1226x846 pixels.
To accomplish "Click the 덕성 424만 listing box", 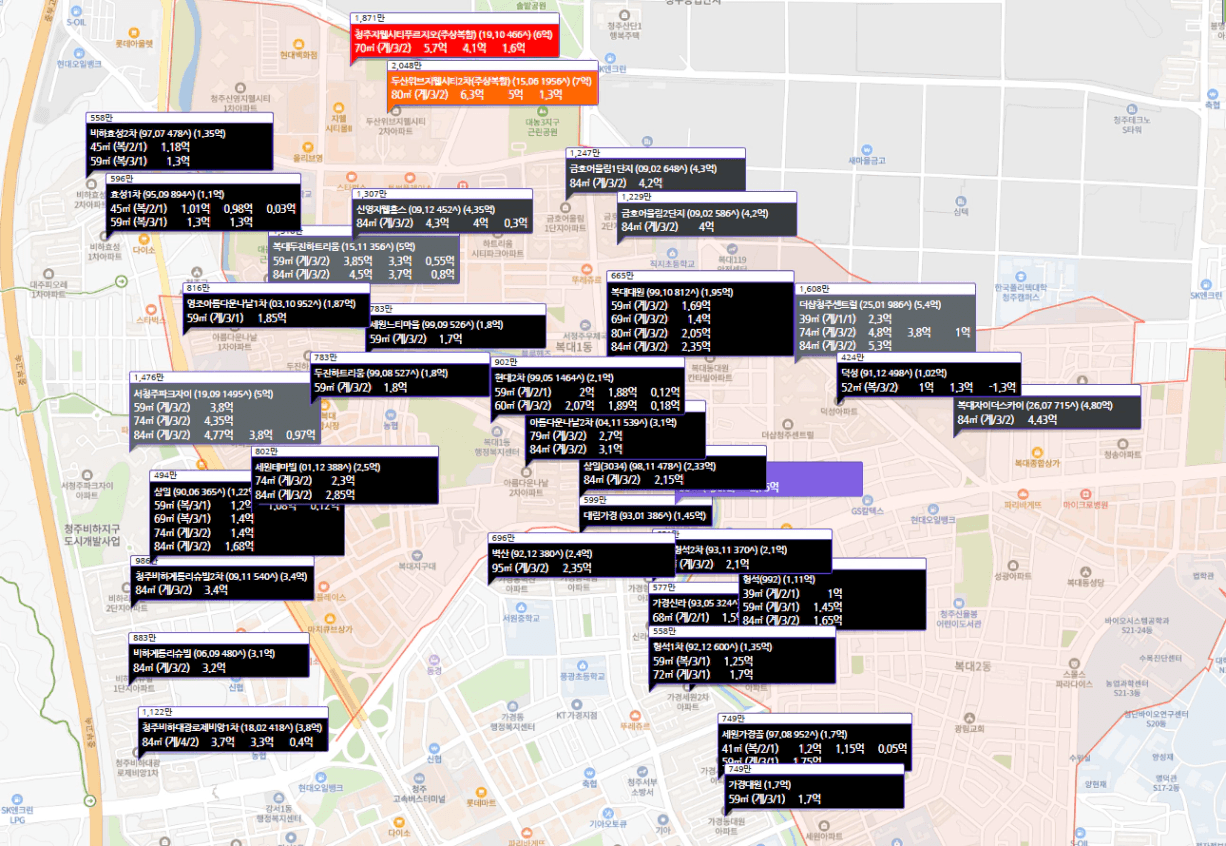I will 929,374.
